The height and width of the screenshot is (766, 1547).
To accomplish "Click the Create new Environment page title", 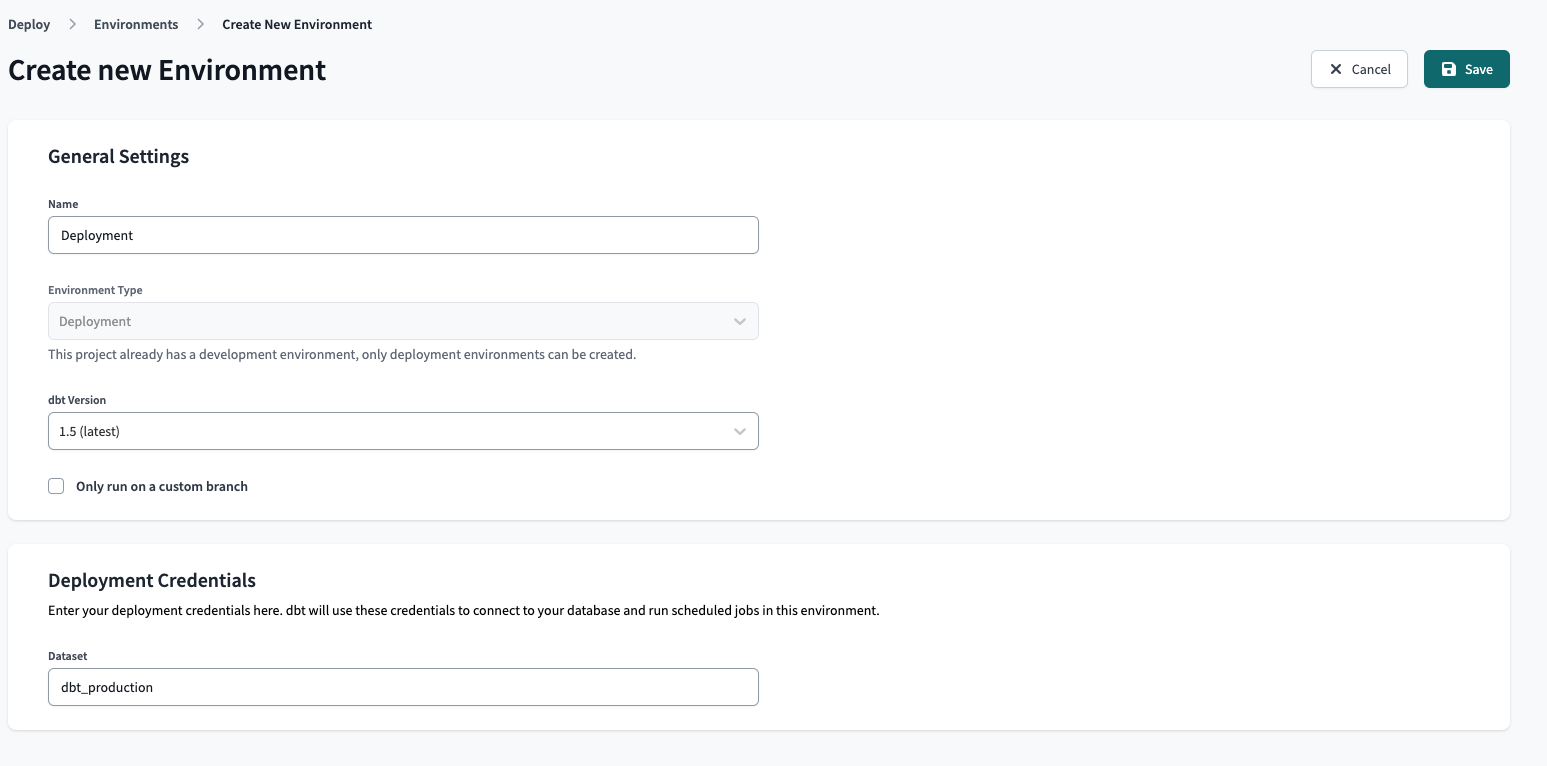I will pos(166,70).
